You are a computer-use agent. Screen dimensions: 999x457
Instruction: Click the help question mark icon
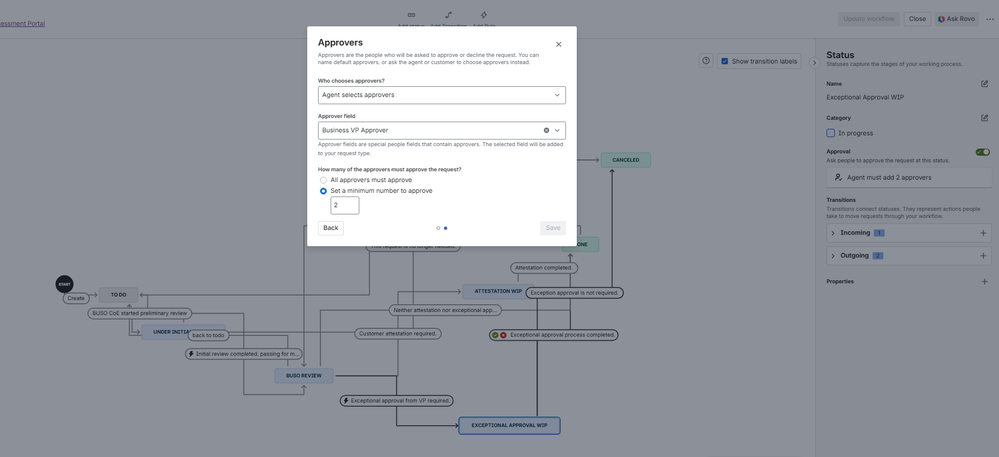pyautogui.click(x=705, y=61)
